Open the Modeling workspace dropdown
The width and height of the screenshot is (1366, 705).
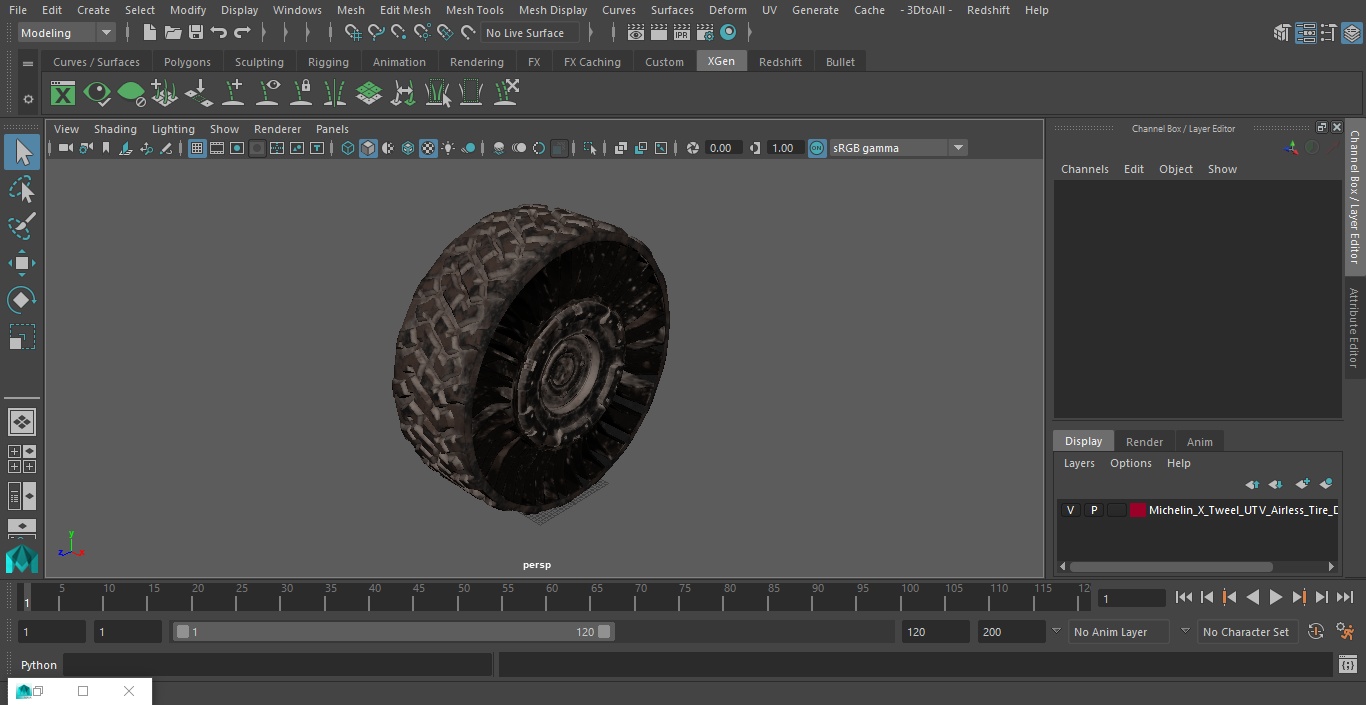[67, 33]
